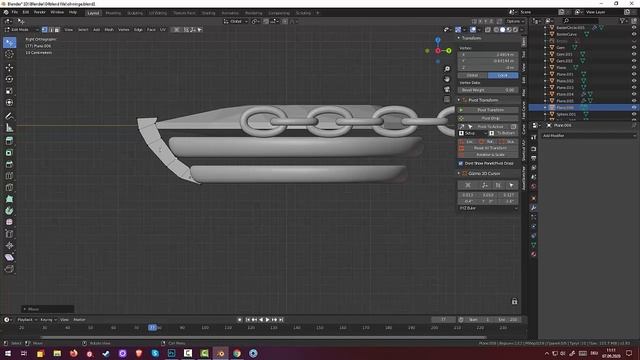Viewport: 640px width, 360px height.
Task: Select the Measure tool
Action: coord(9,128)
